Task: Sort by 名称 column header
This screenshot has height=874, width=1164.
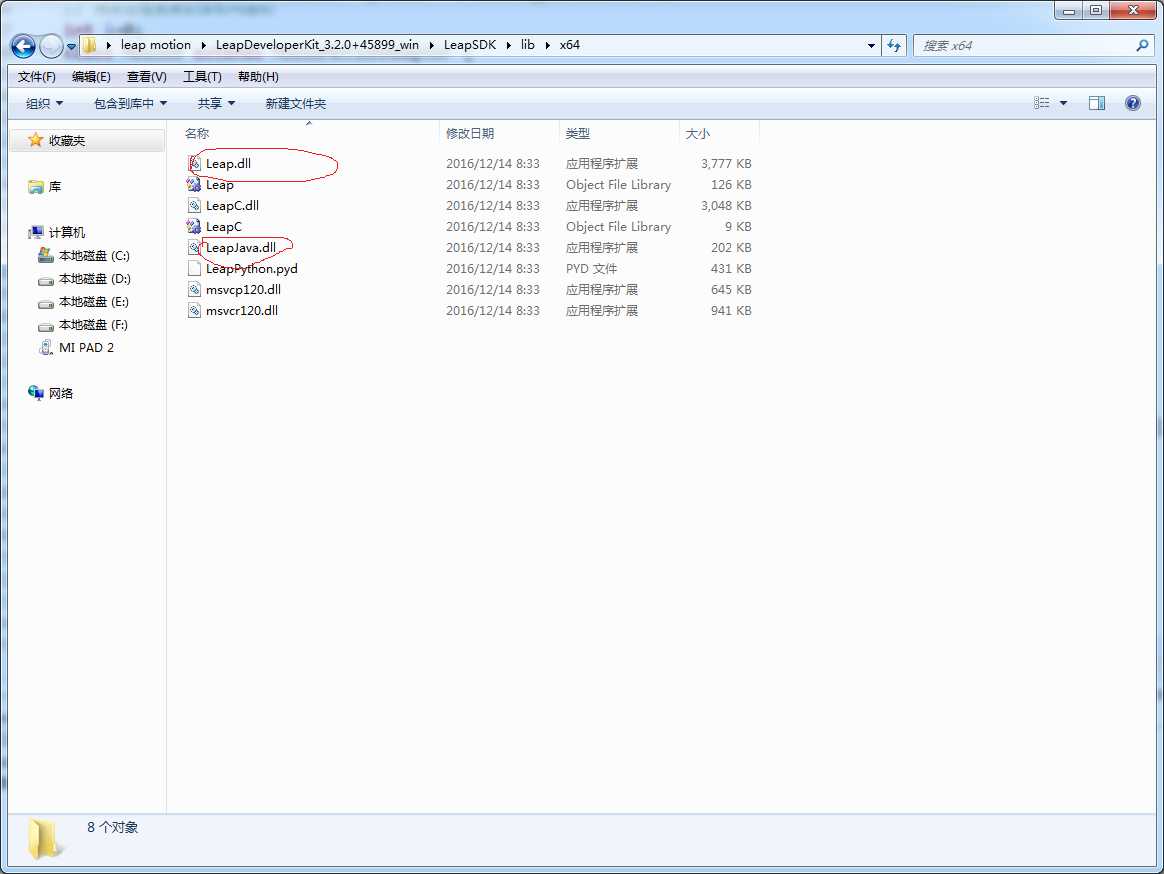Action: click(197, 134)
